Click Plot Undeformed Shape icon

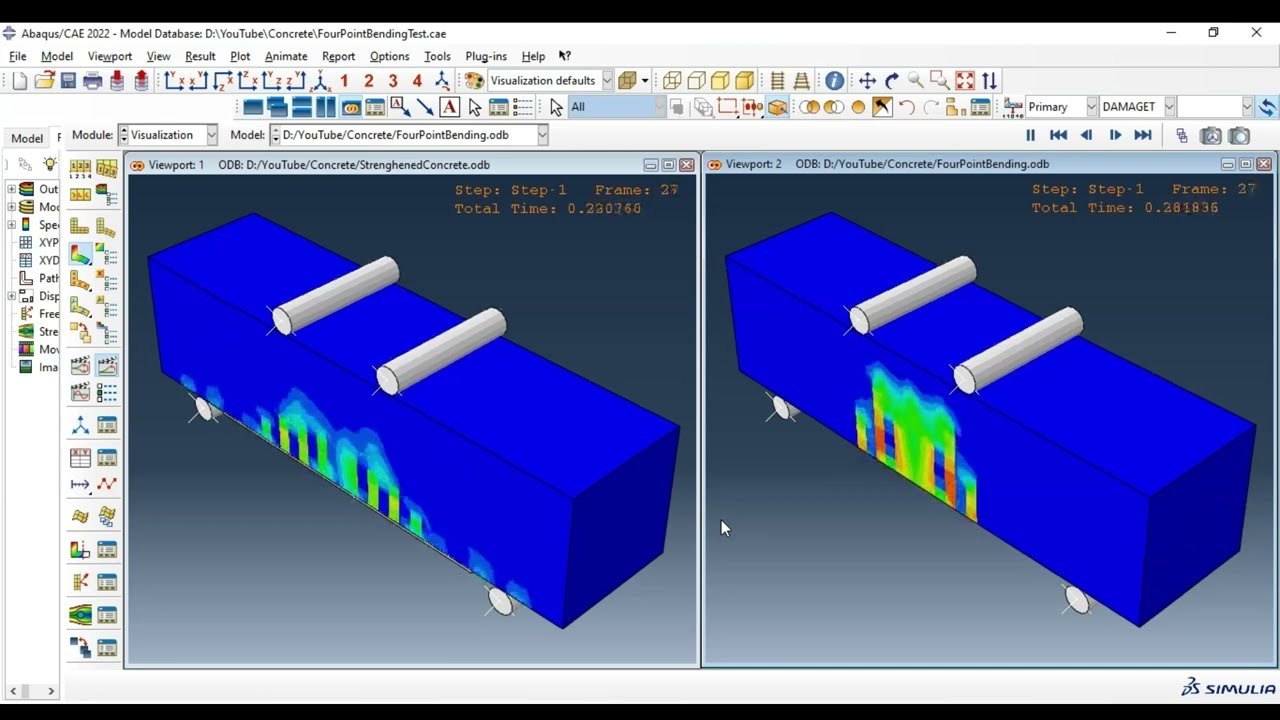(x=80, y=228)
